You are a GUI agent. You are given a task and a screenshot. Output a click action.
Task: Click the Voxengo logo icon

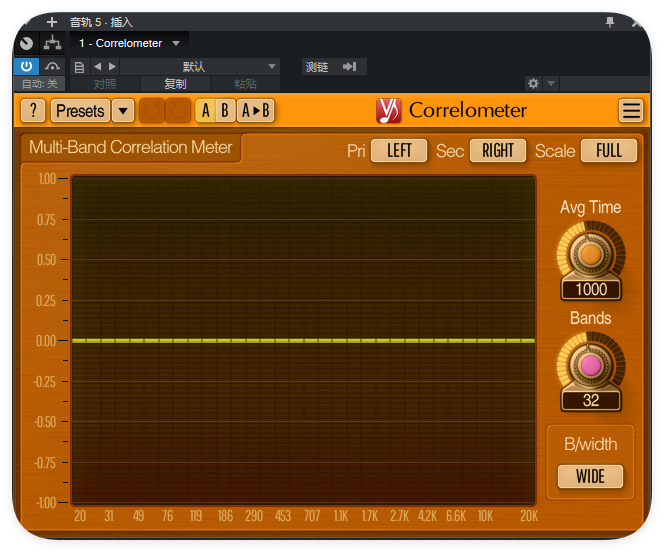pyautogui.click(x=388, y=111)
